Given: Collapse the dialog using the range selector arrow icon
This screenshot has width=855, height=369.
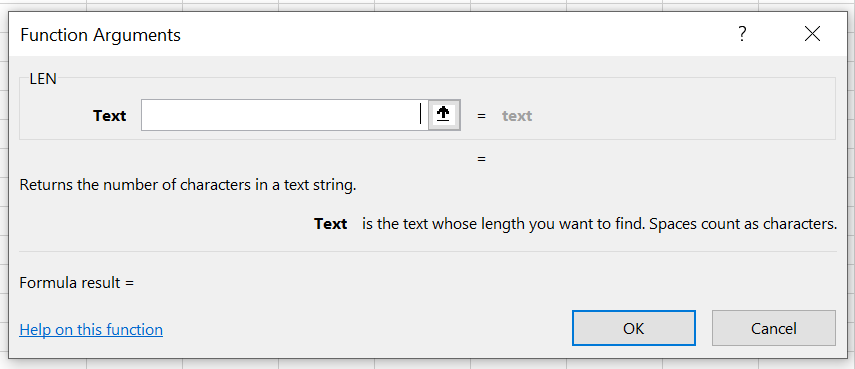Looking at the screenshot, I should 444,115.
